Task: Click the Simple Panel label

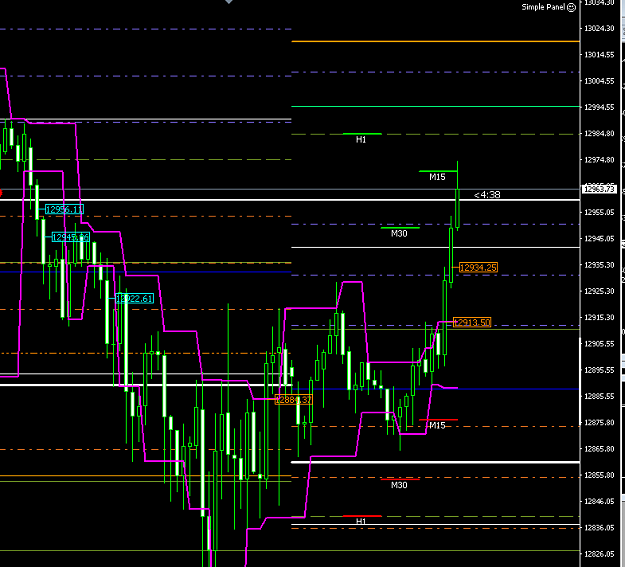Action: [544, 7]
